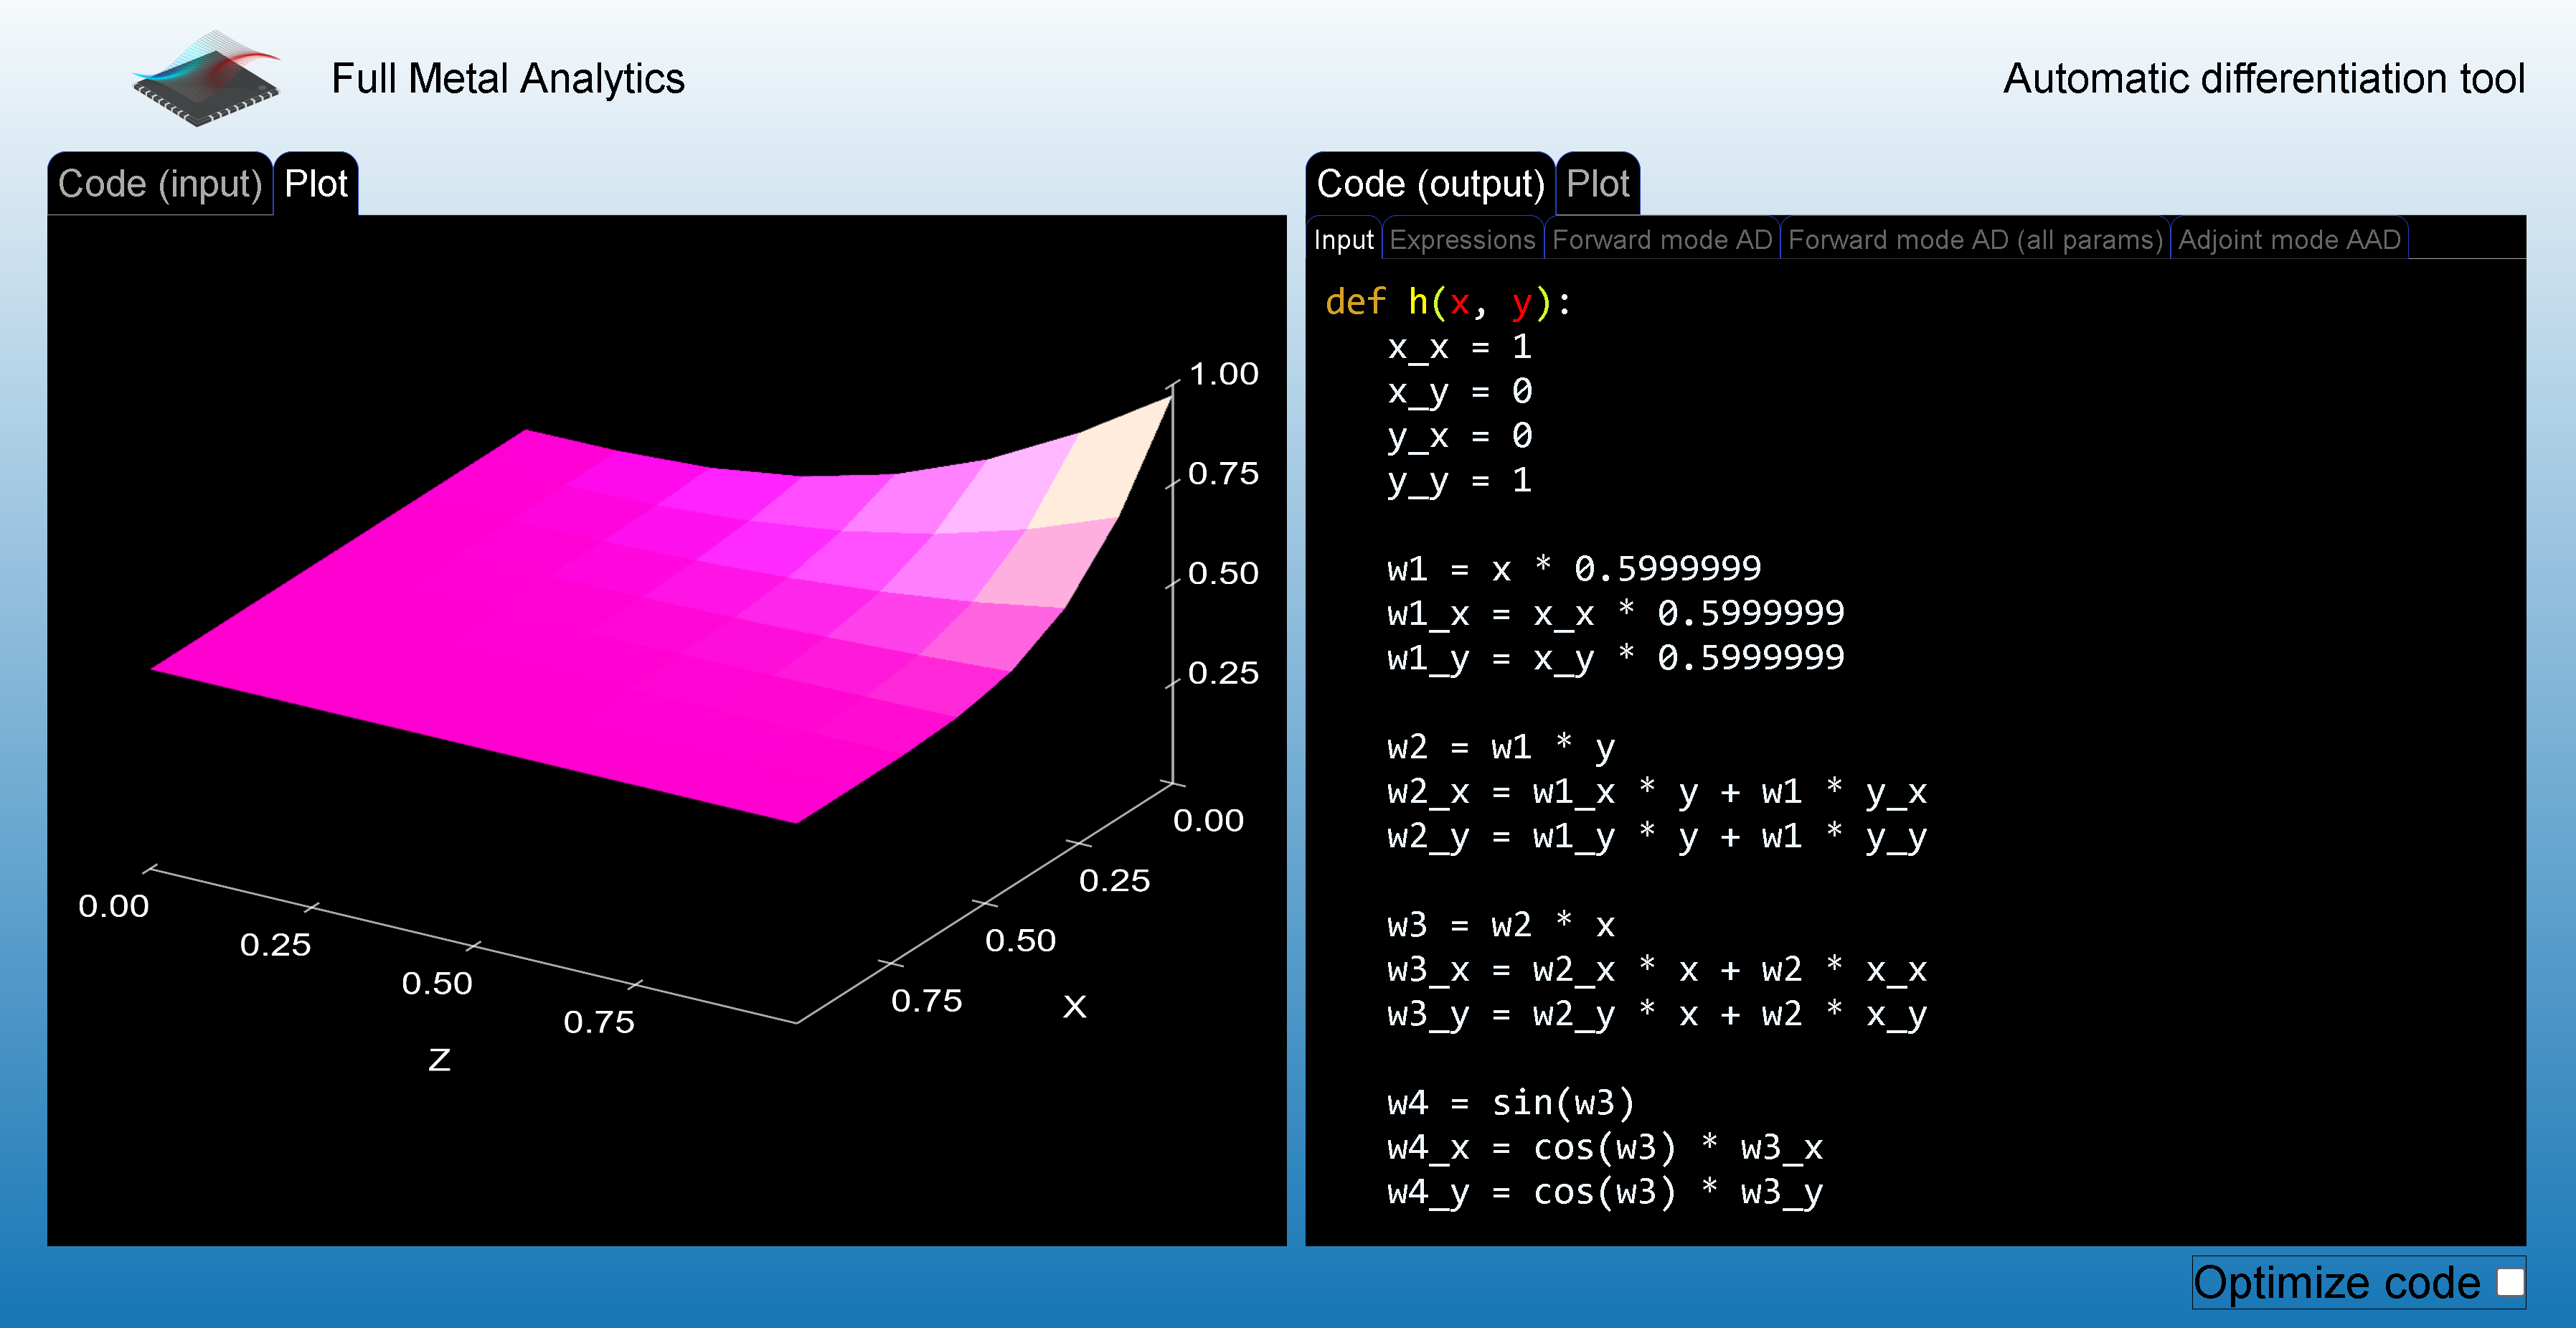2576x1328 pixels.
Task: Switch to the Code (output) tab
Action: (x=1430, y=184)
